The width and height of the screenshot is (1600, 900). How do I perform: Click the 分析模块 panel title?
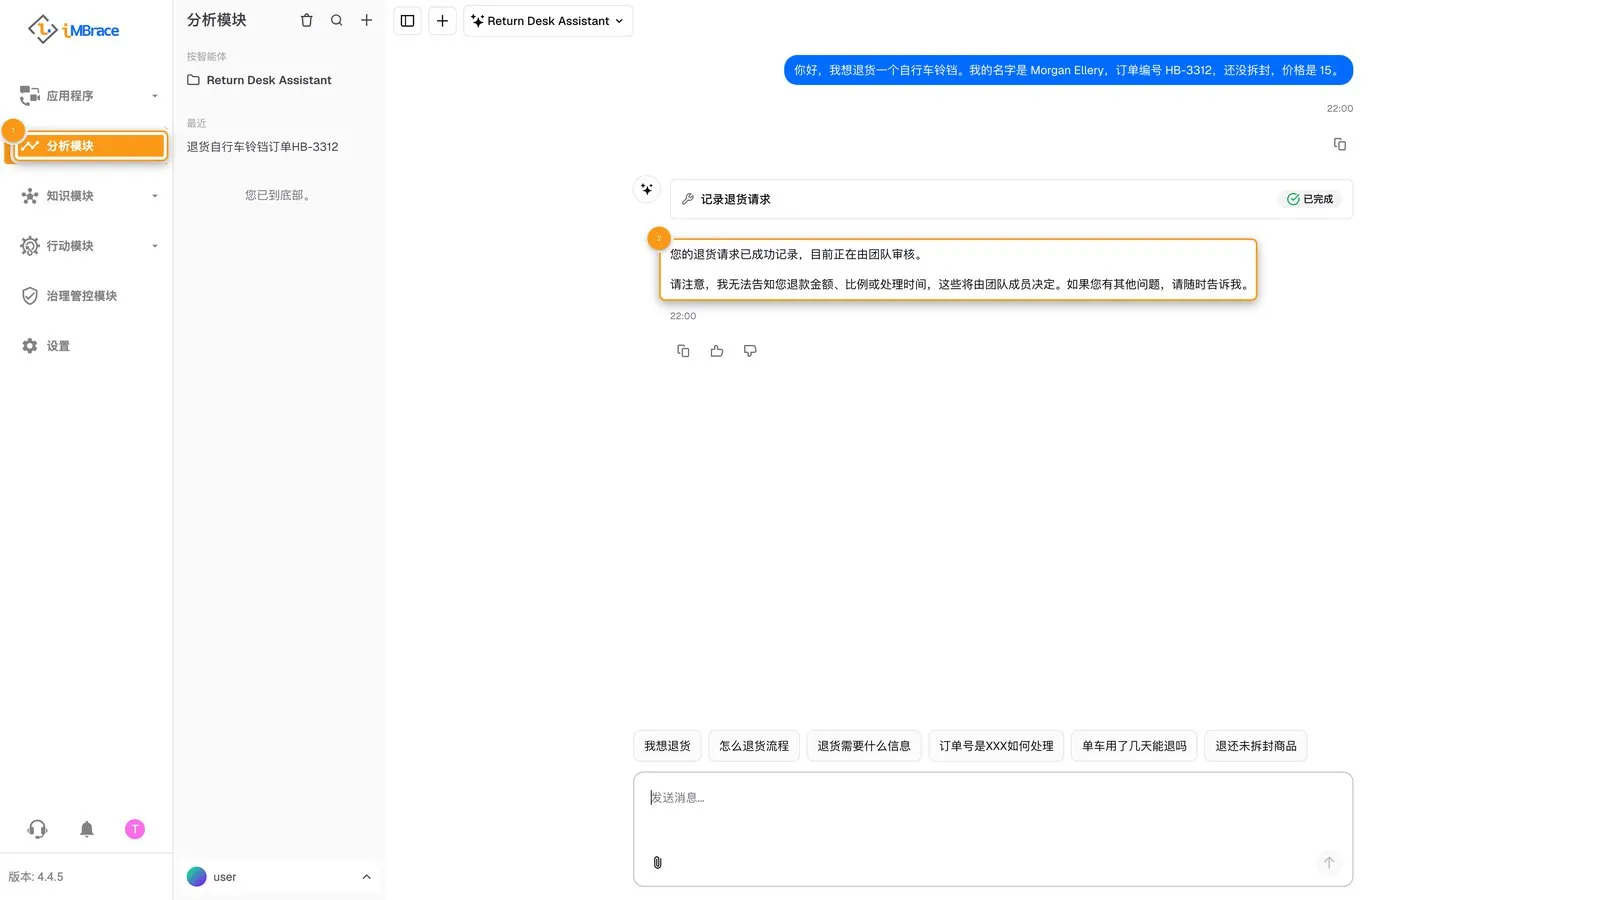(217, 20)
